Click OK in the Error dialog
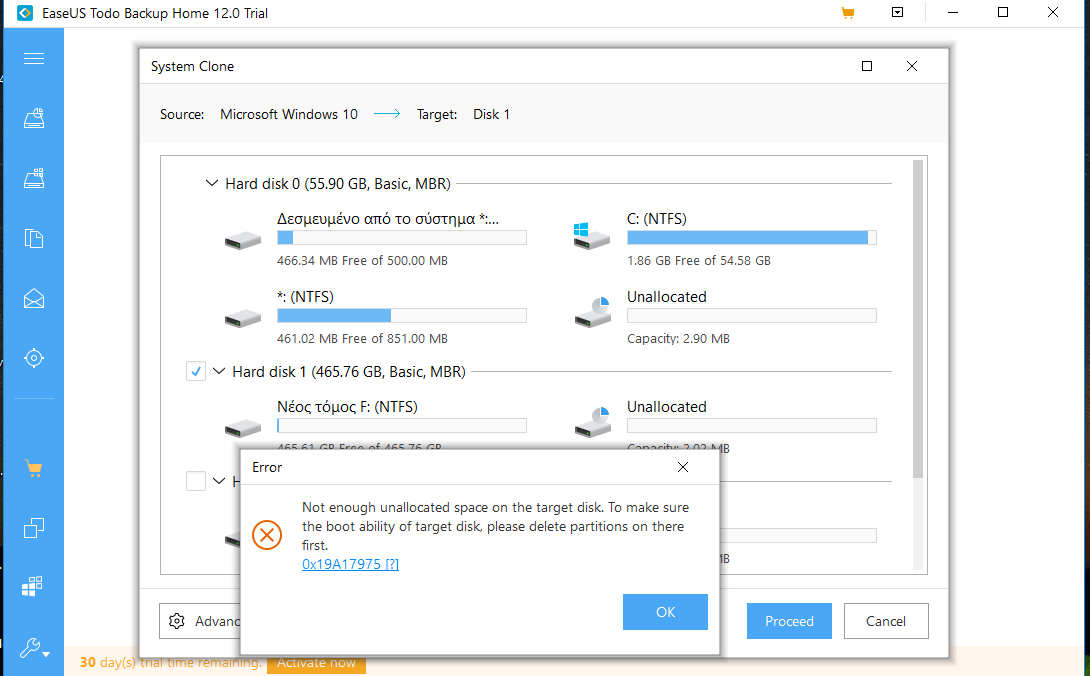1090x676 pixels. pos(665,612)
